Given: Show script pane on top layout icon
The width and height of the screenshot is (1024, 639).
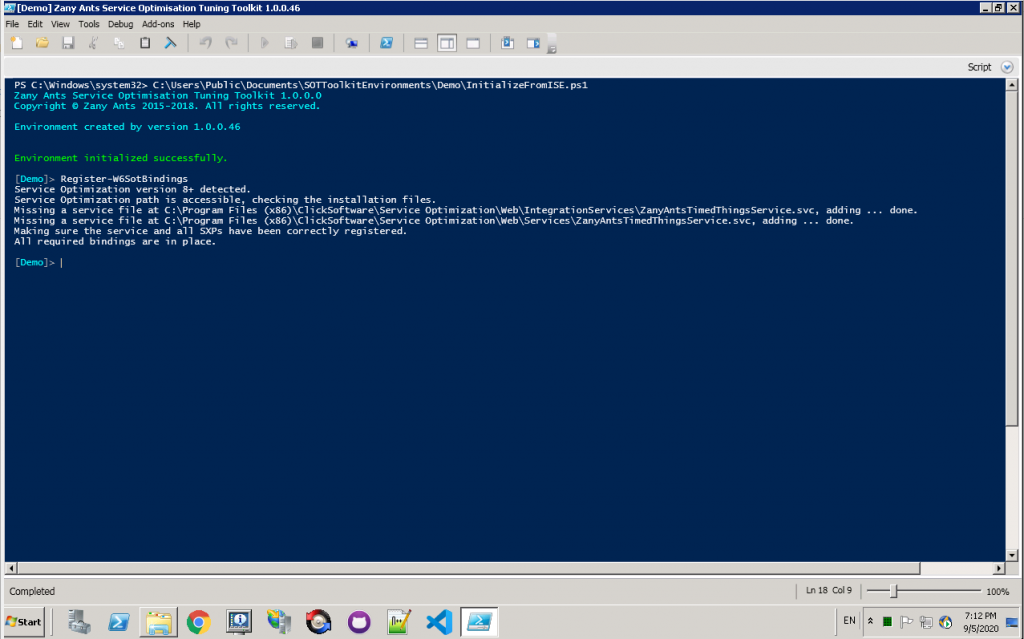Looking at the screenshot, I should pos(421,43).
